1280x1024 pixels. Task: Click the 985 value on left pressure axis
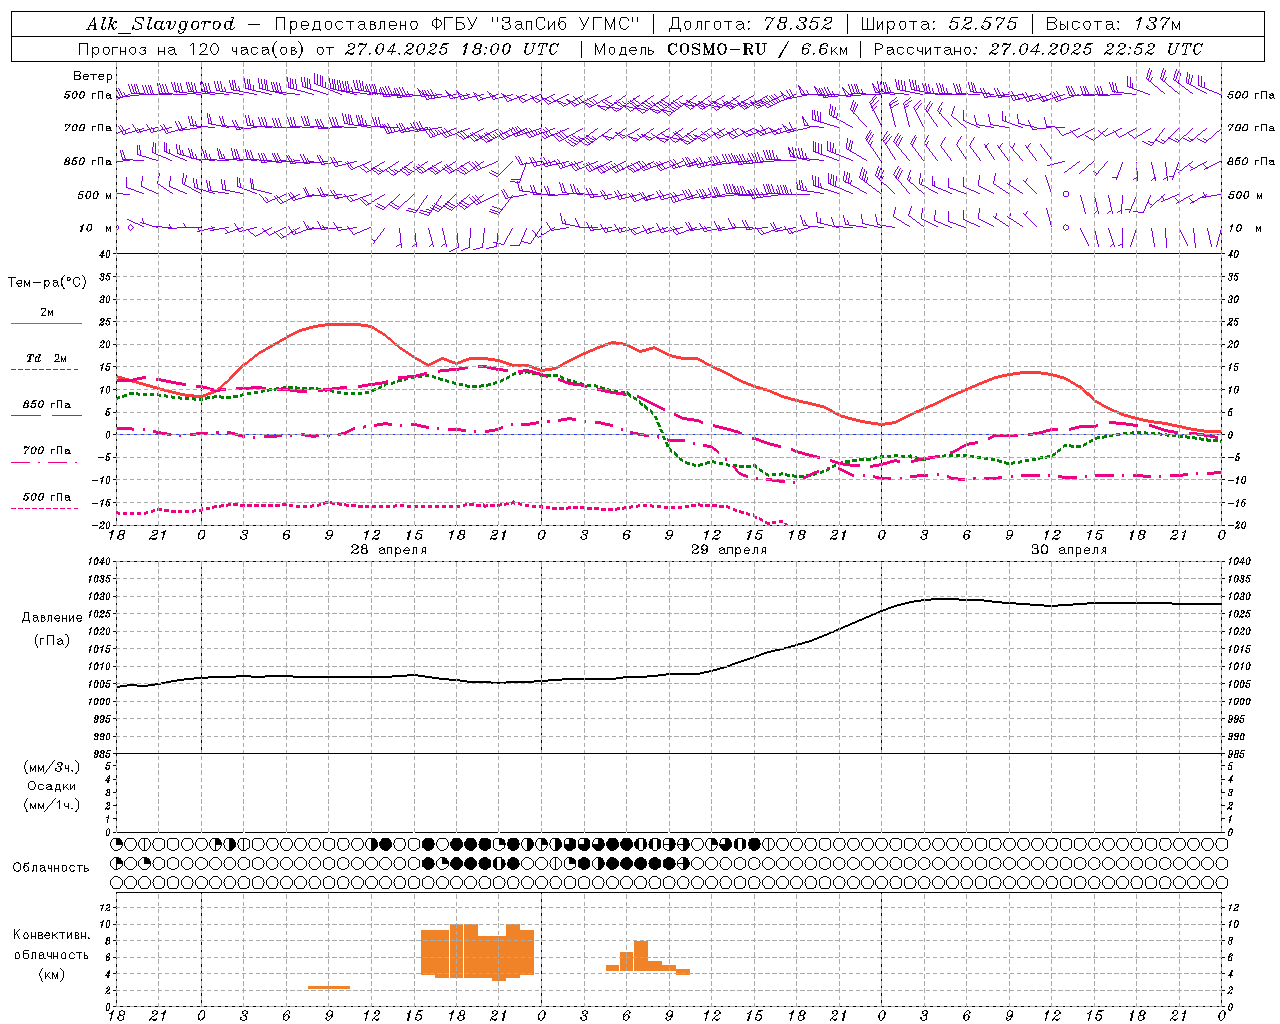click(x=100, y=754)
